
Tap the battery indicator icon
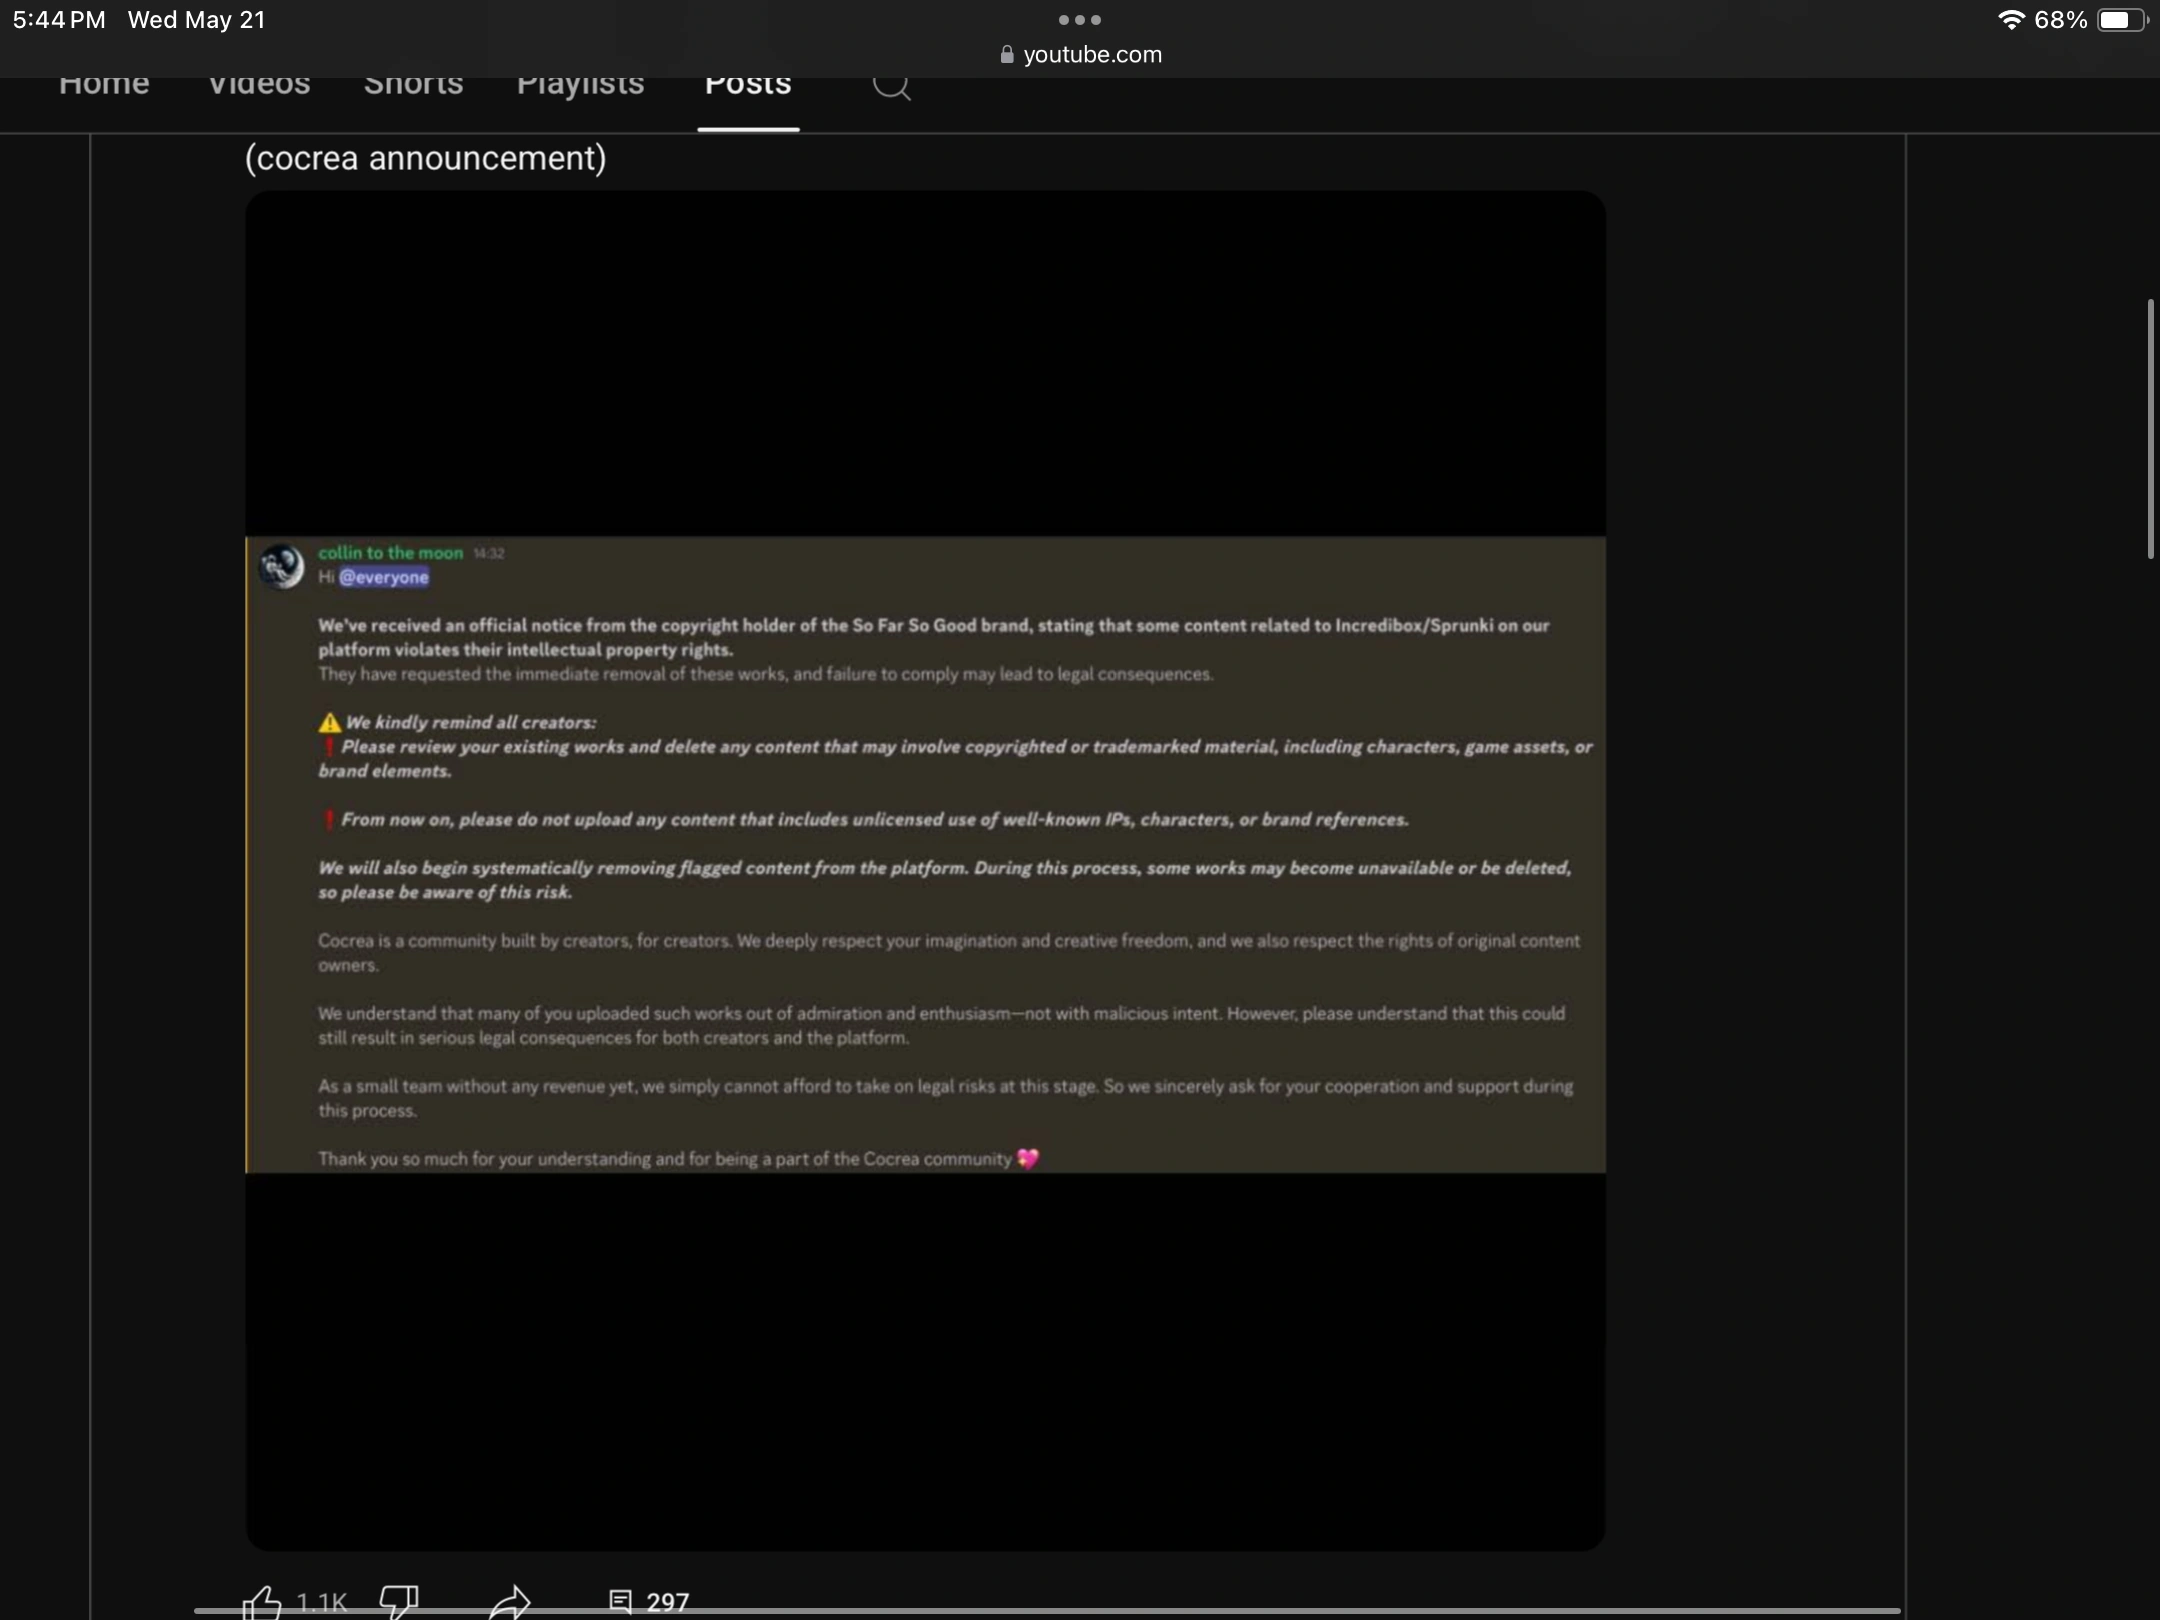coord(2122,20)
